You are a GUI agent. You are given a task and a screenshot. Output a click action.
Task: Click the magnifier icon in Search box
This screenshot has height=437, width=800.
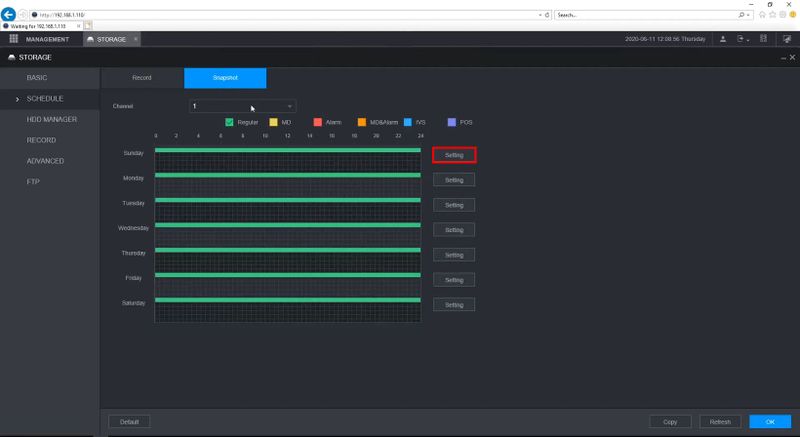tap(741, 15)
